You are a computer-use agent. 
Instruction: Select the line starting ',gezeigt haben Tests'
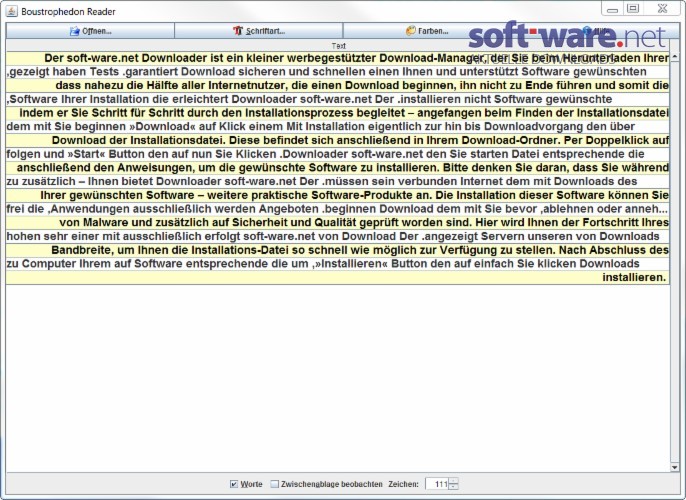[x=338, y=72]
